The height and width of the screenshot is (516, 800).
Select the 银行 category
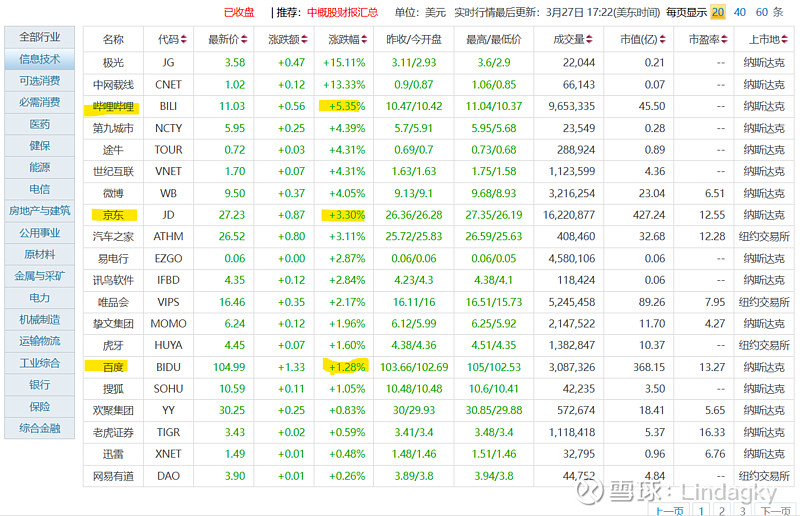point(40,384)
